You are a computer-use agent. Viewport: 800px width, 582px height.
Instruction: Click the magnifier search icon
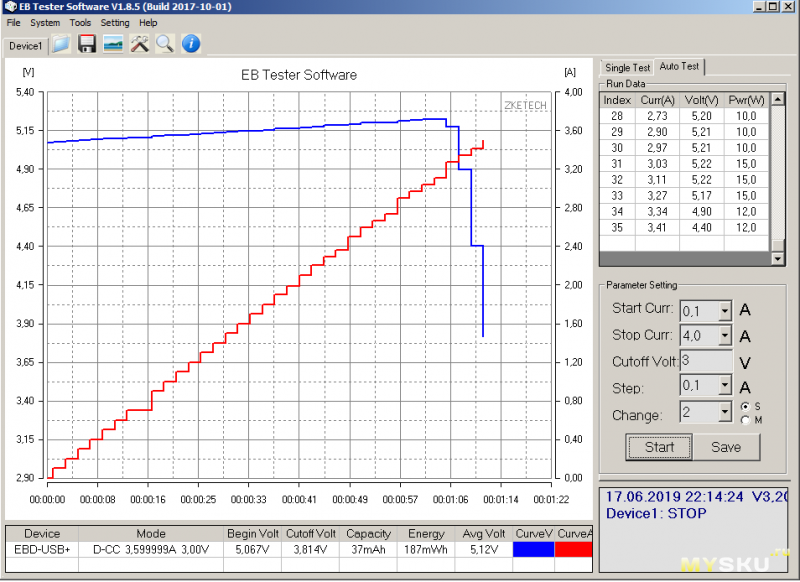click(165, 44)
